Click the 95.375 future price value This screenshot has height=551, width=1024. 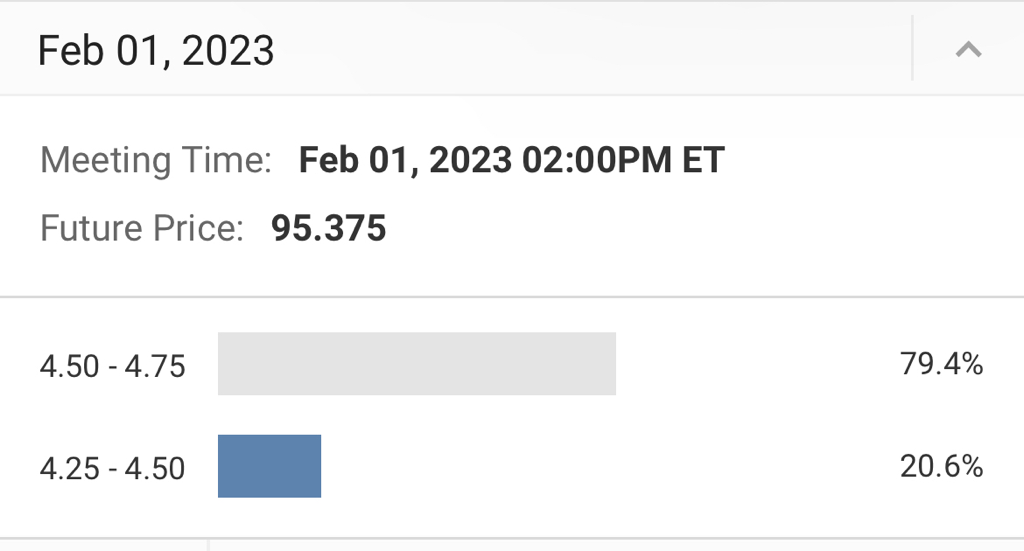(x=329, y=229)
